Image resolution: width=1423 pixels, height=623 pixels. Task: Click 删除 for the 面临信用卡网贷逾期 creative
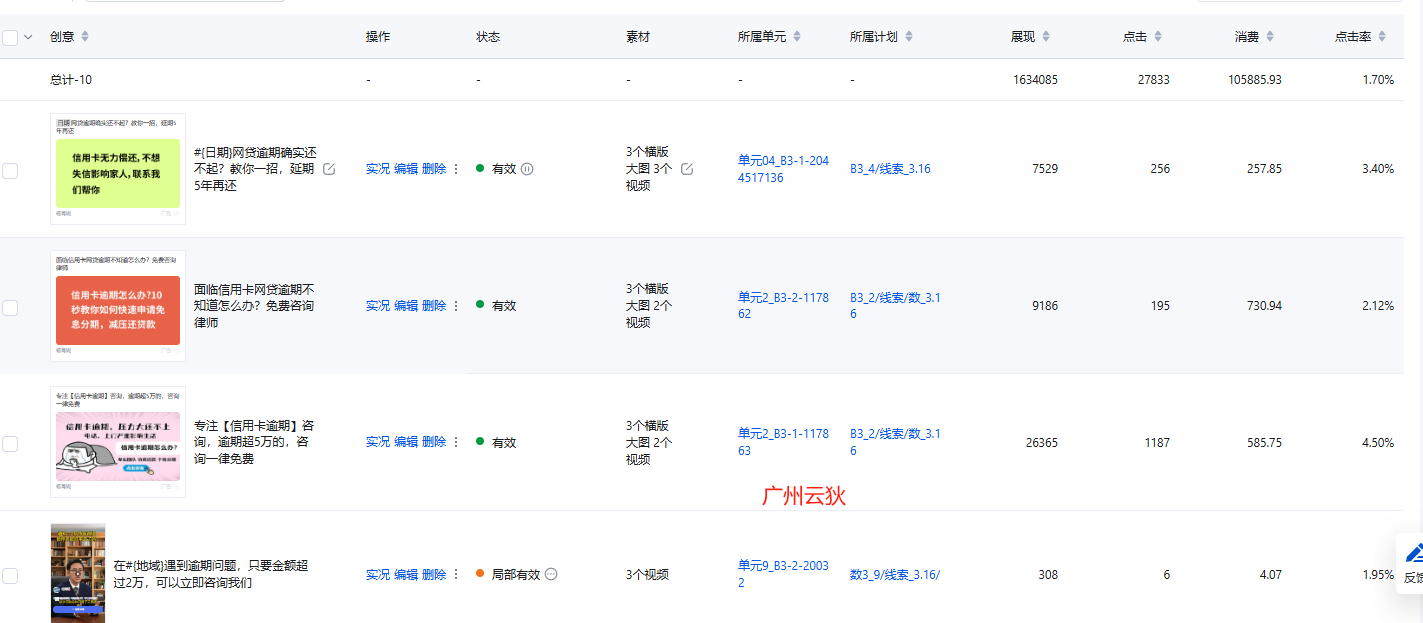point(434,306)
